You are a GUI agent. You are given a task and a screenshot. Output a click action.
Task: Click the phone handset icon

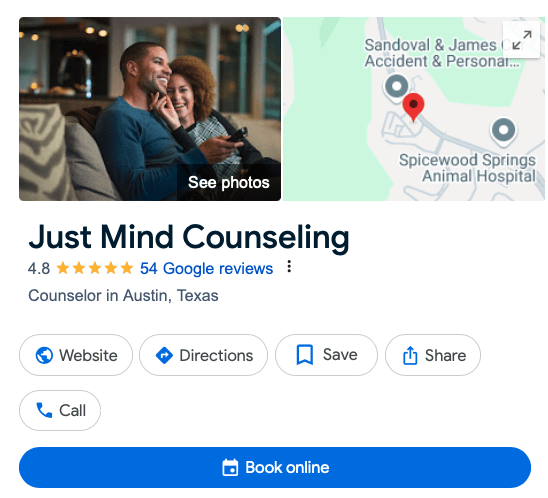44,410
